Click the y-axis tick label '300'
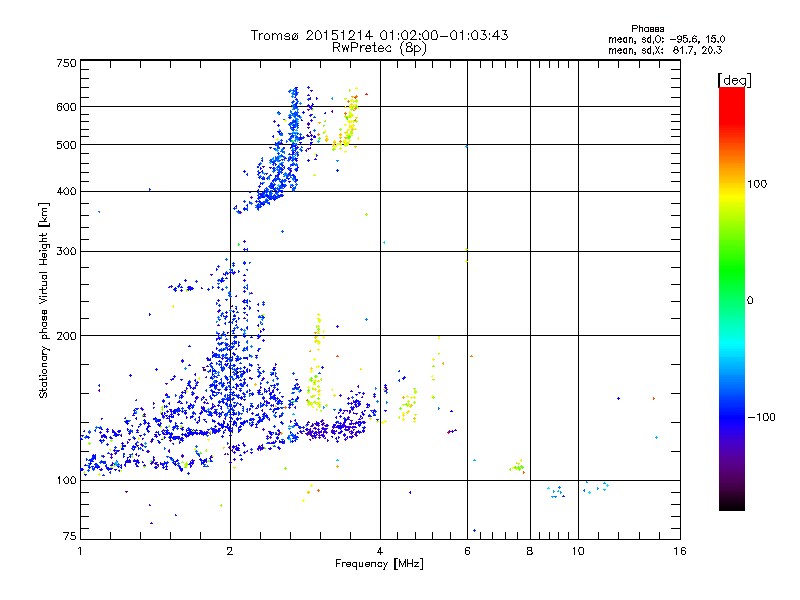The image size is (800, 600). (66, 252)
